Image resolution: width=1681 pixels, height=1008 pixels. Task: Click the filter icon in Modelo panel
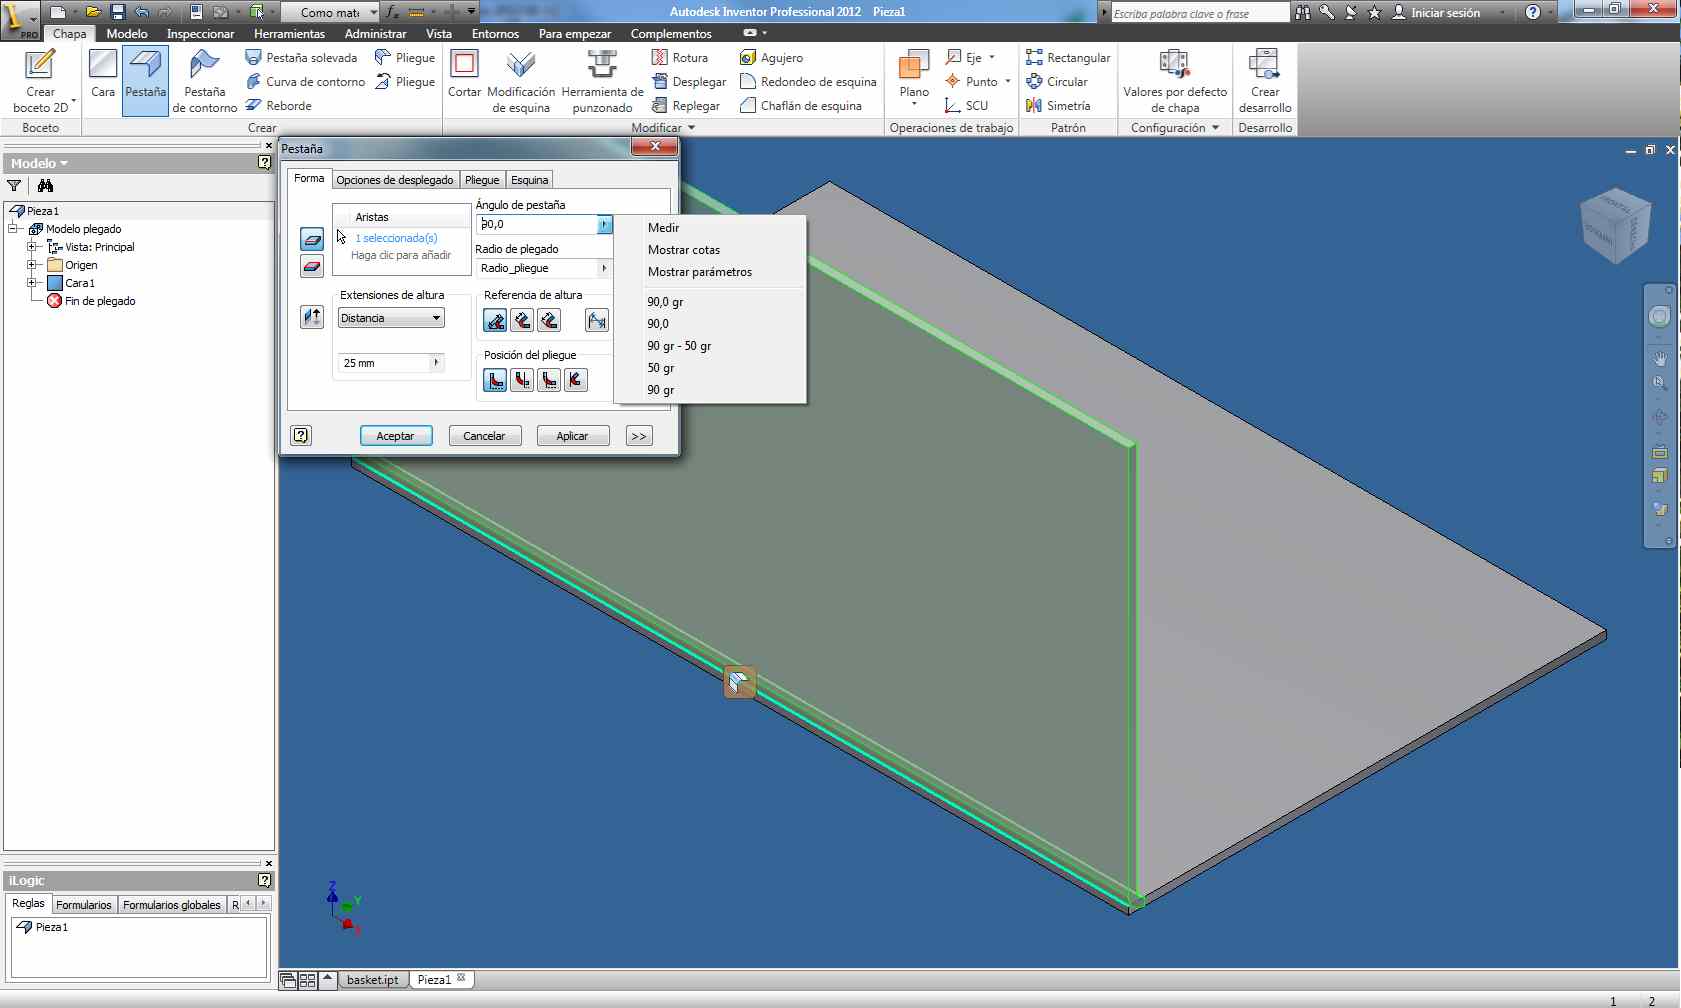click(14, 186)
